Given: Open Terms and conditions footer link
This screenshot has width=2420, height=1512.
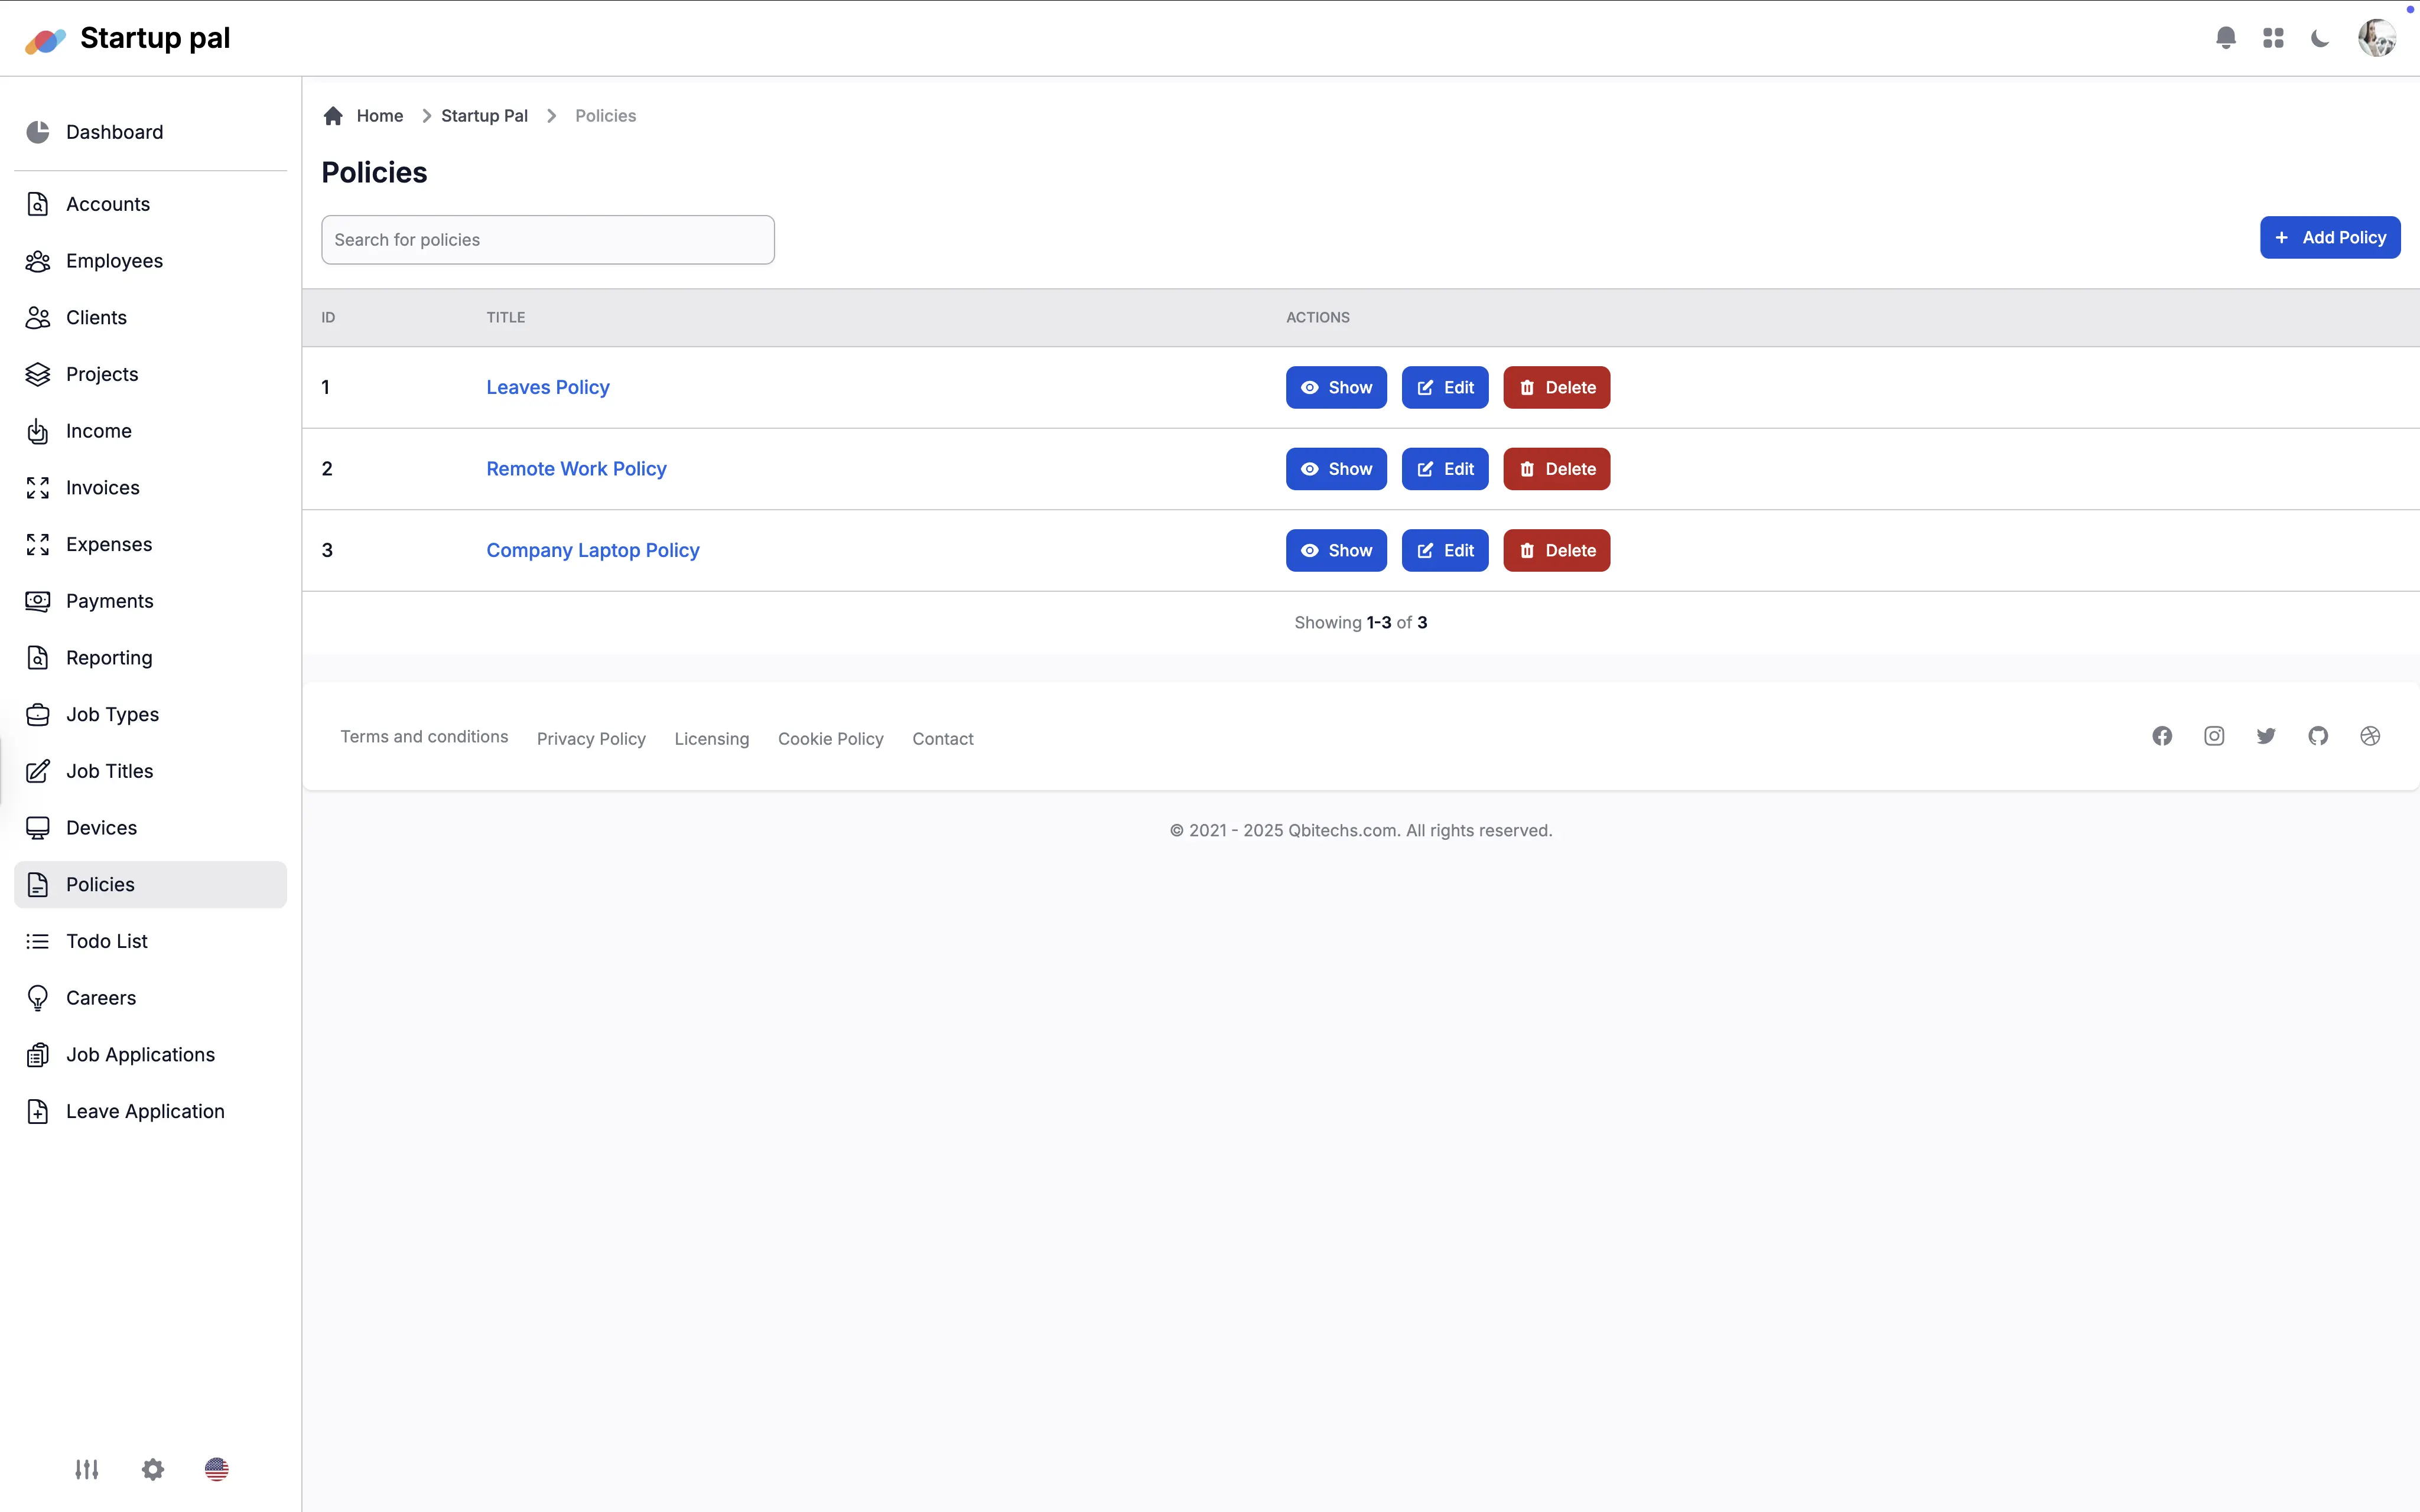Looking at the screenshot, I should click(424, 737).
